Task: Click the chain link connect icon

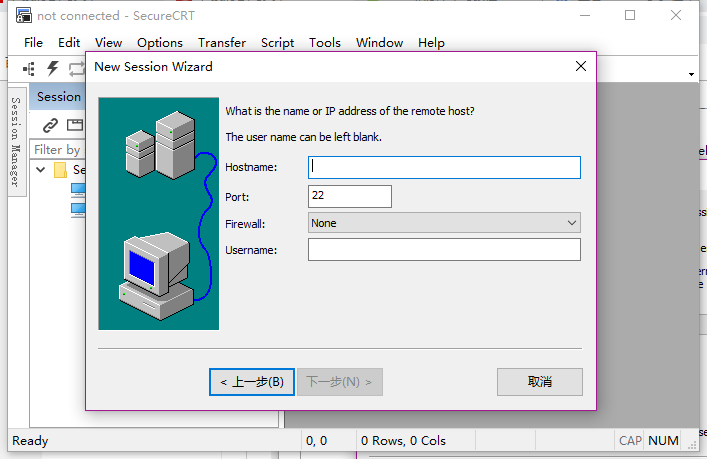Action: tap(50, 125)
